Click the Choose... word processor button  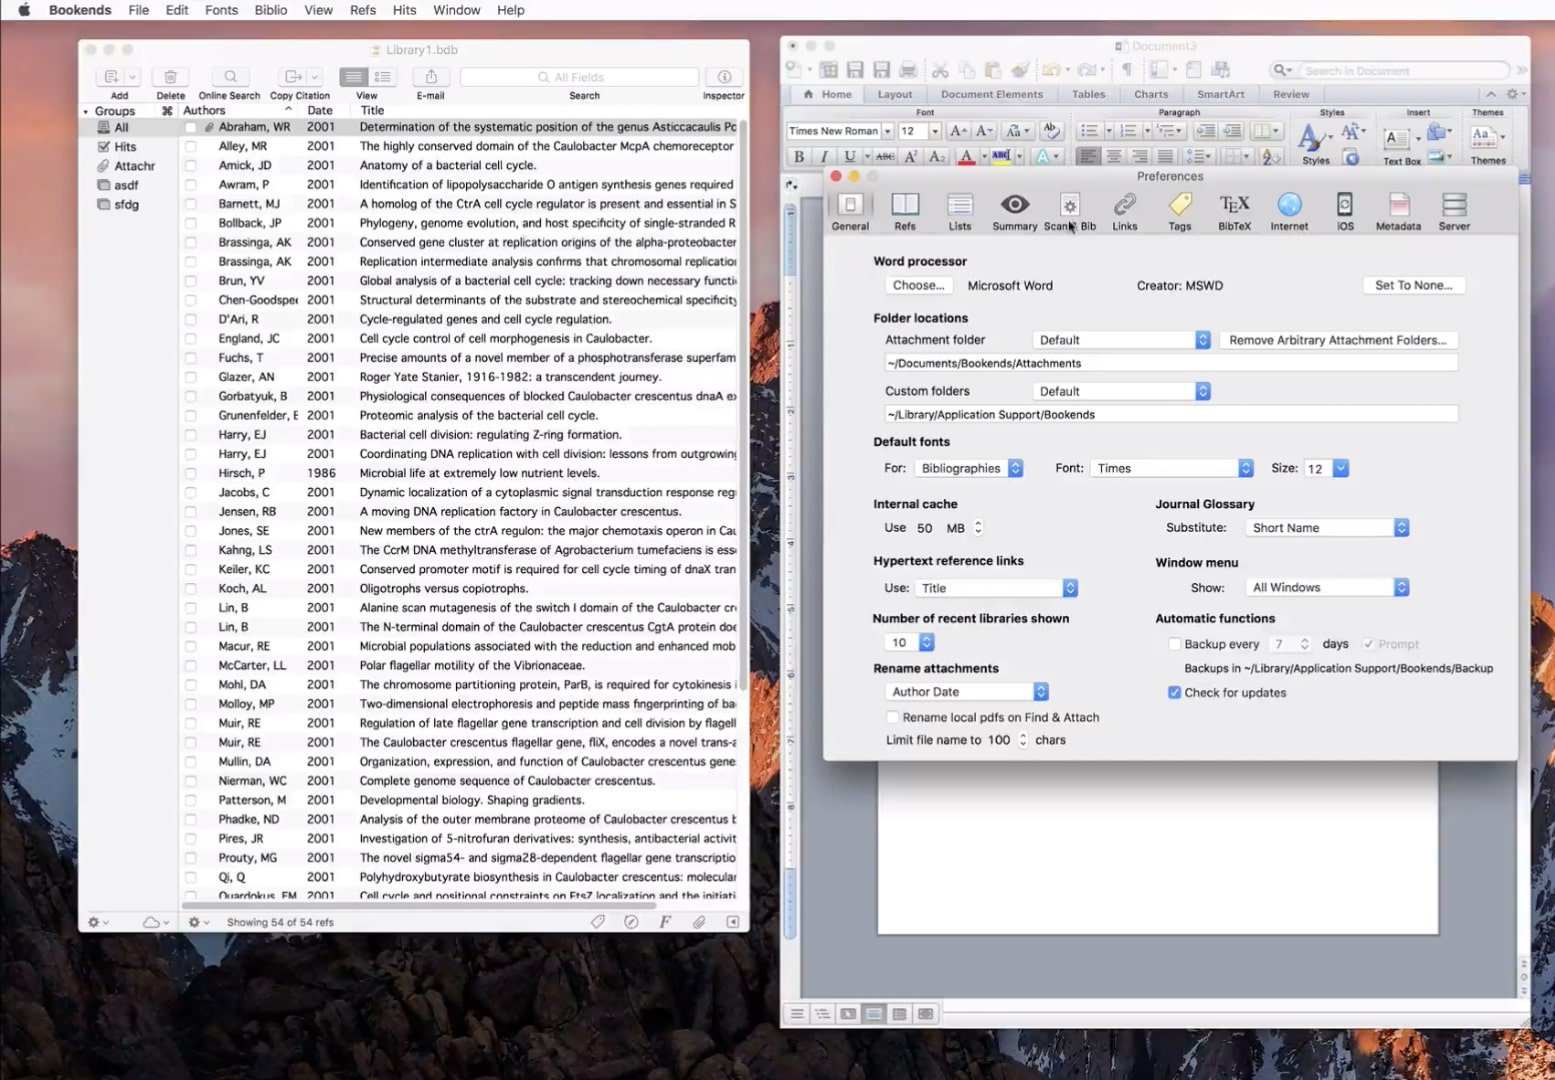918,285
